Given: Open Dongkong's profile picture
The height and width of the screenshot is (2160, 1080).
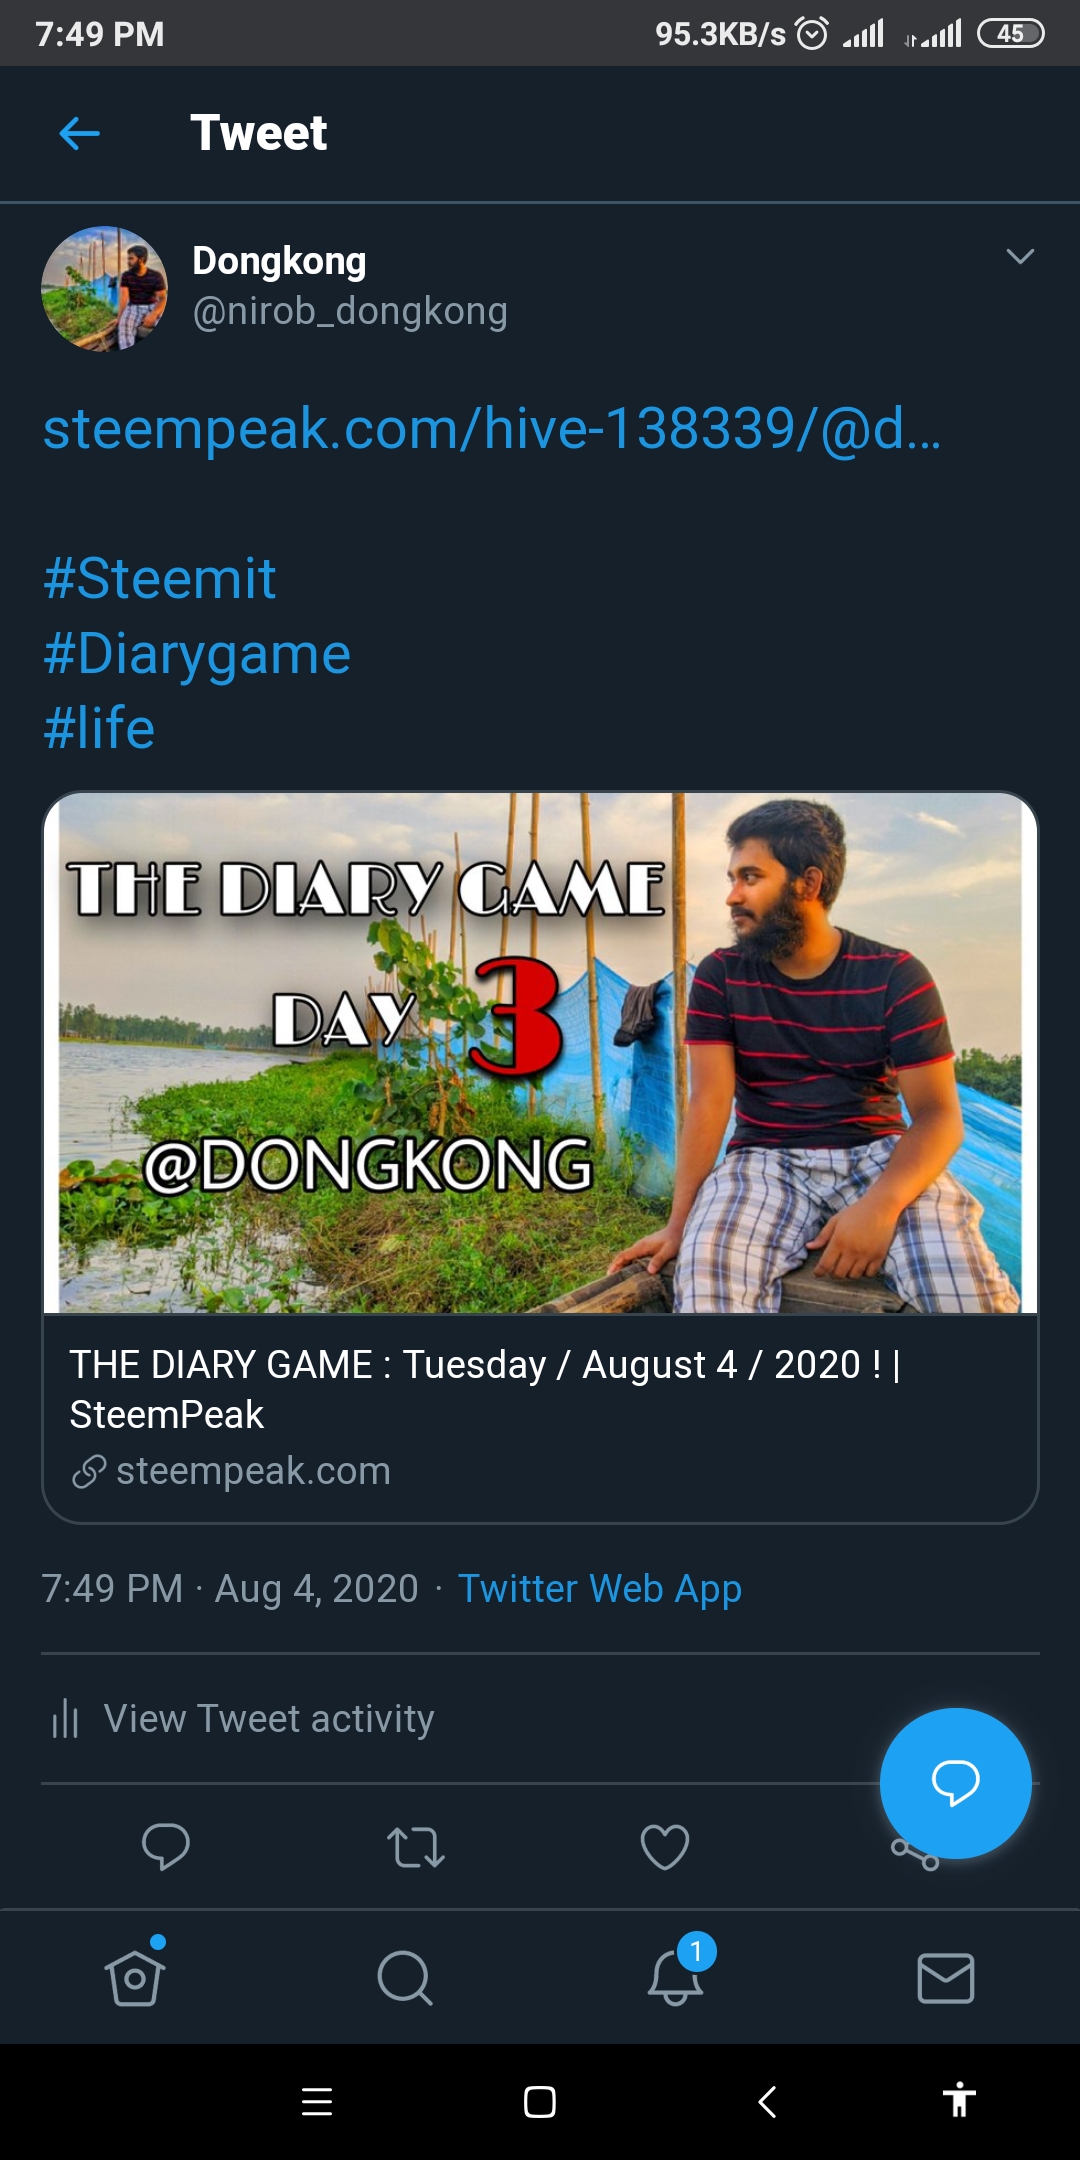Looking at the screenshot, I should click(x=104, y=289).
